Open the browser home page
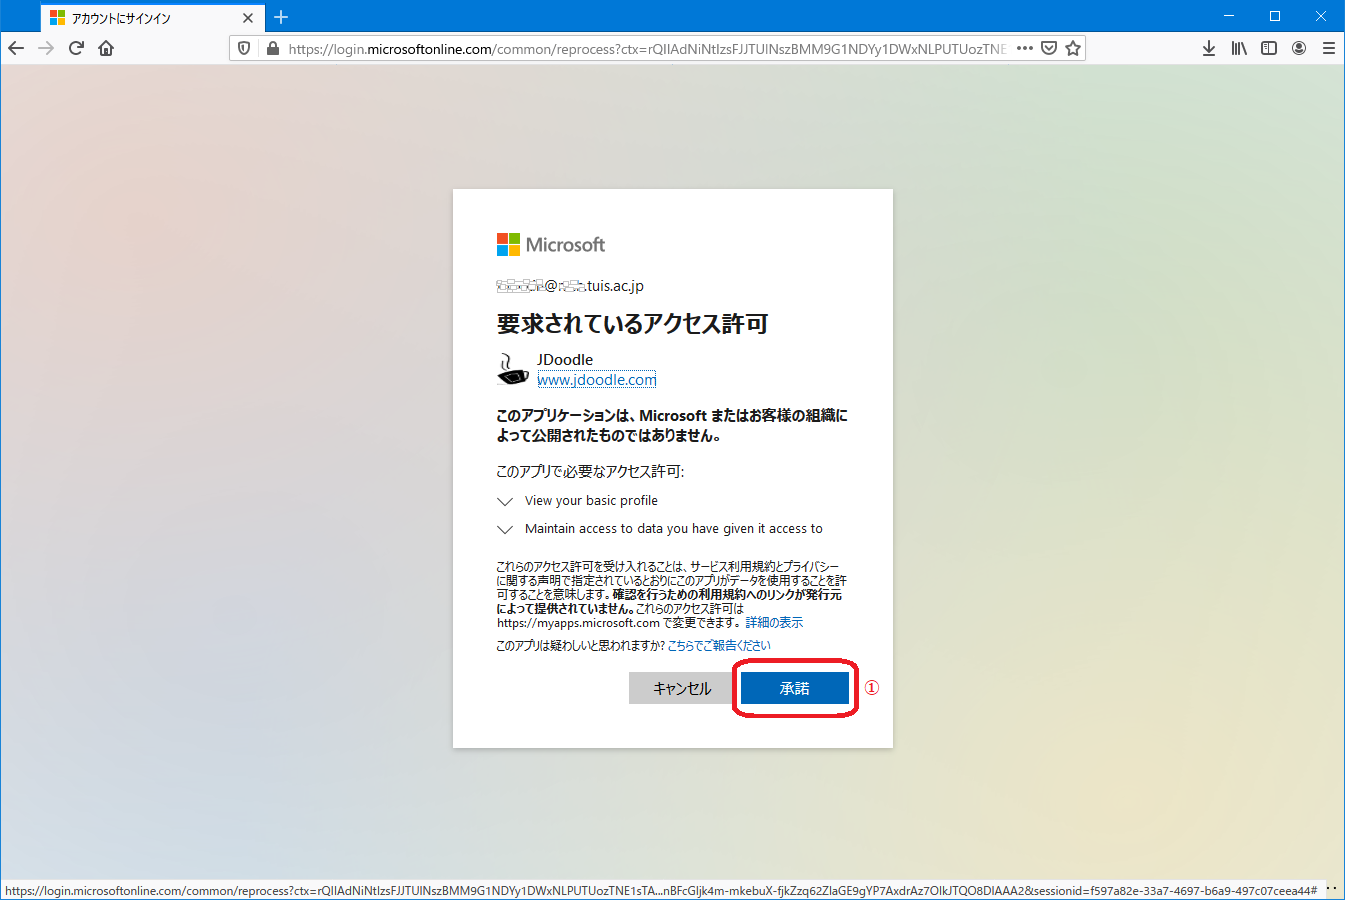This screenshot has width=1345, height=900. pos(106,48)
